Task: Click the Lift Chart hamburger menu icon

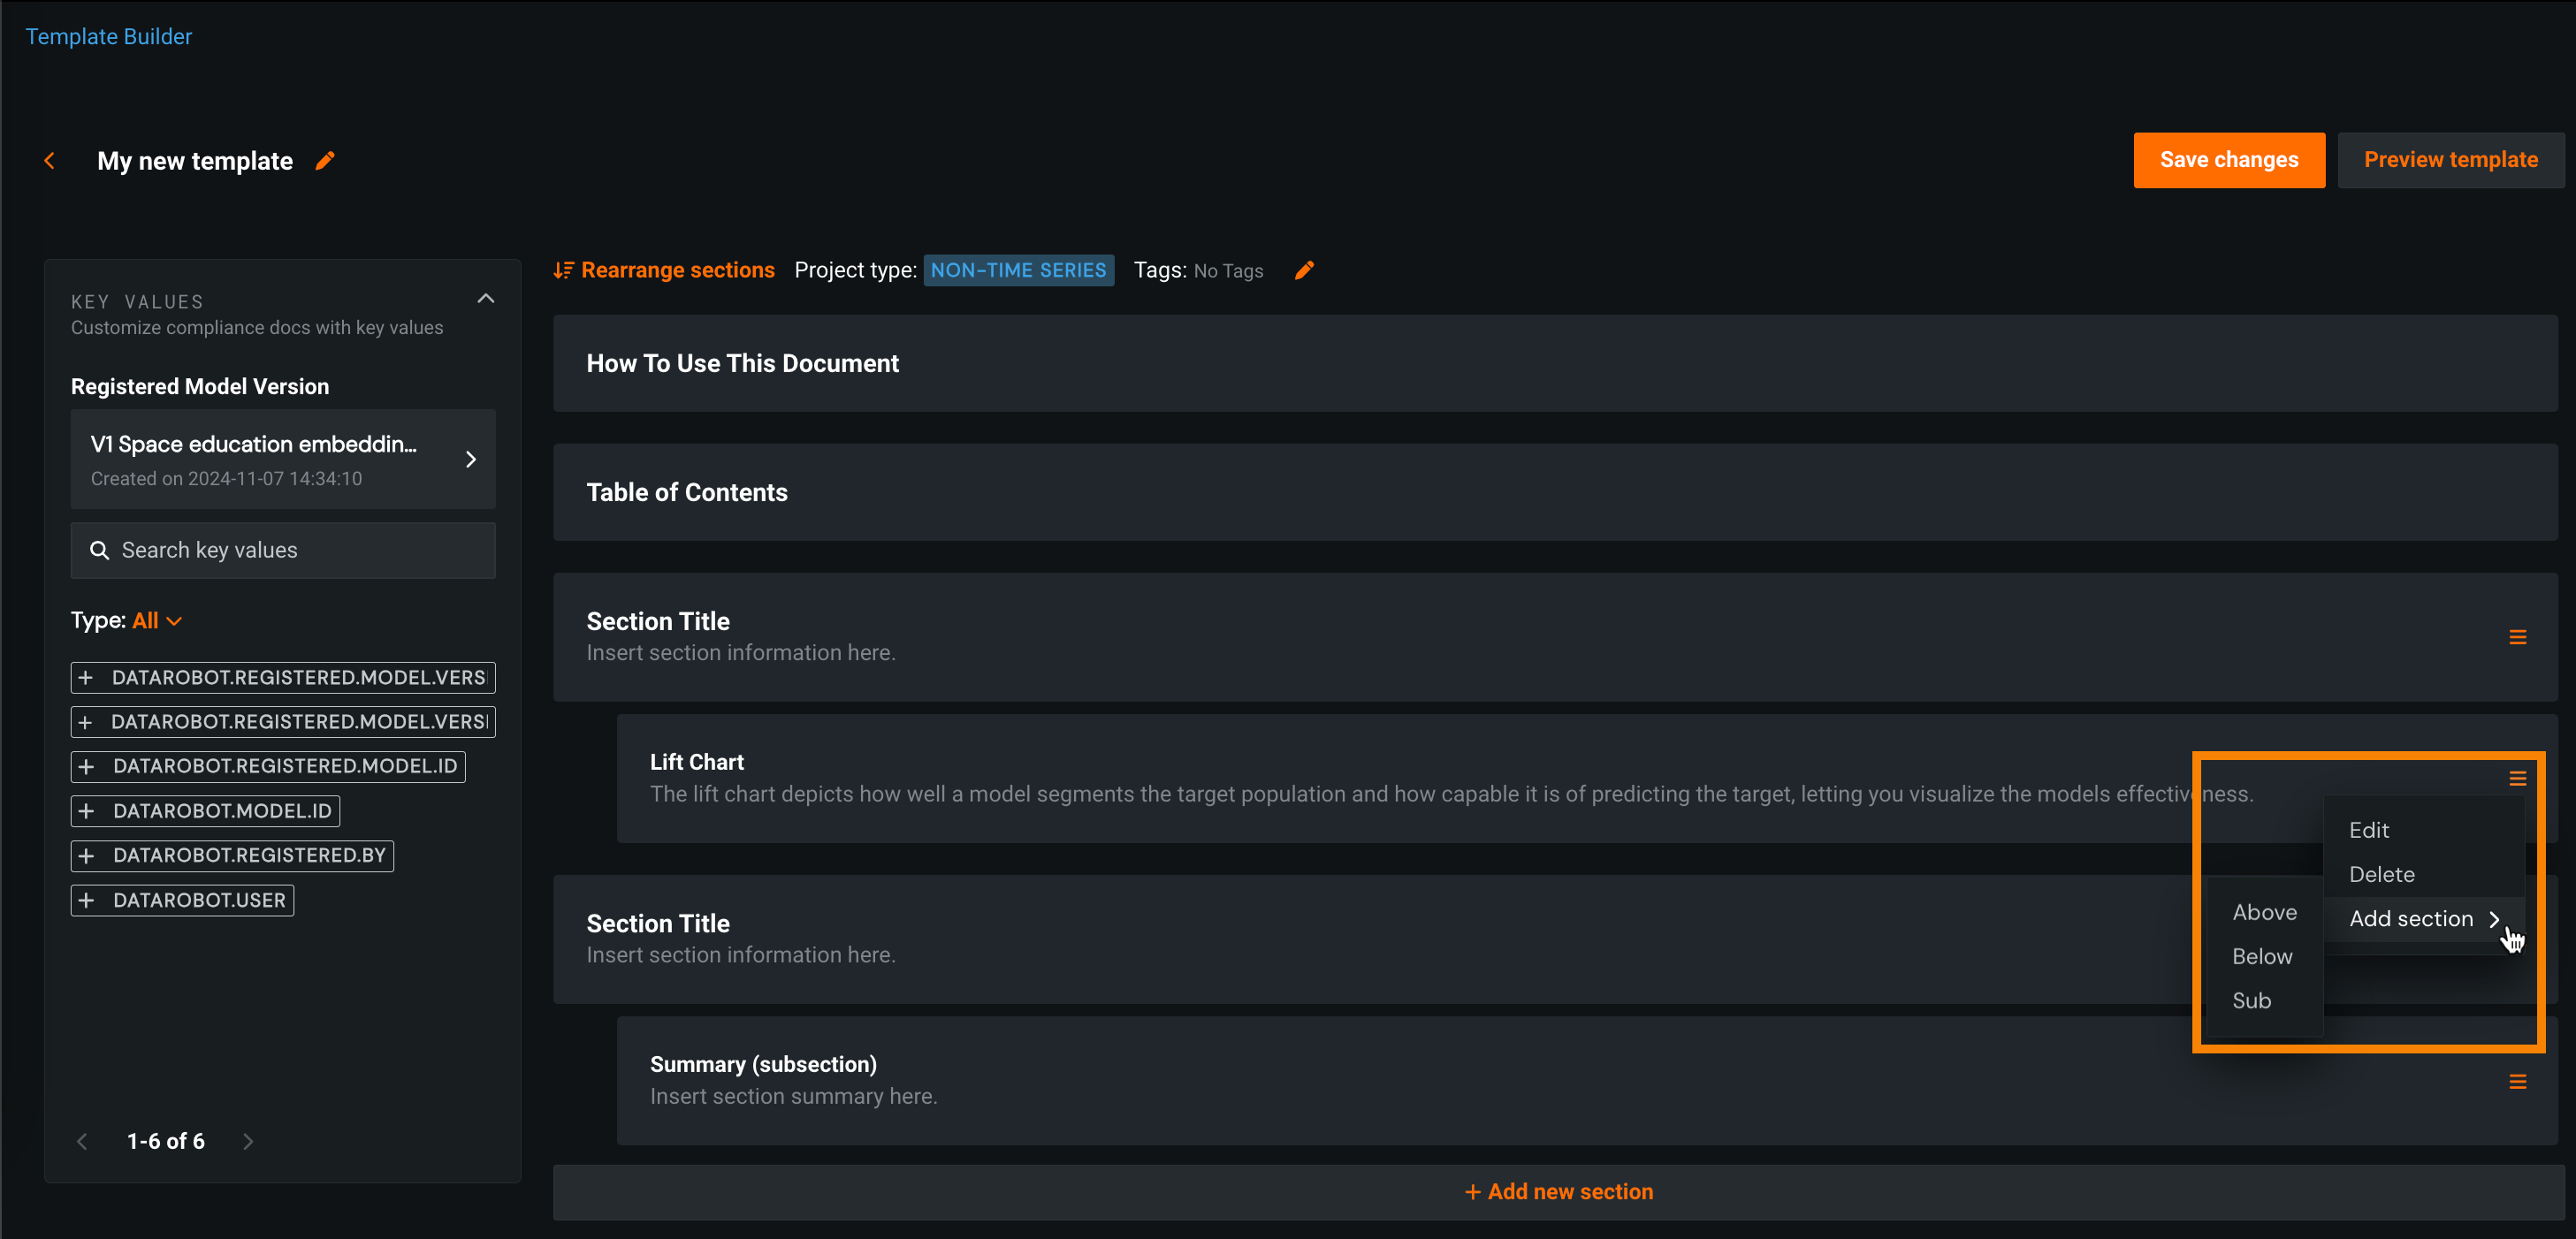Action: click(2517, 779)
